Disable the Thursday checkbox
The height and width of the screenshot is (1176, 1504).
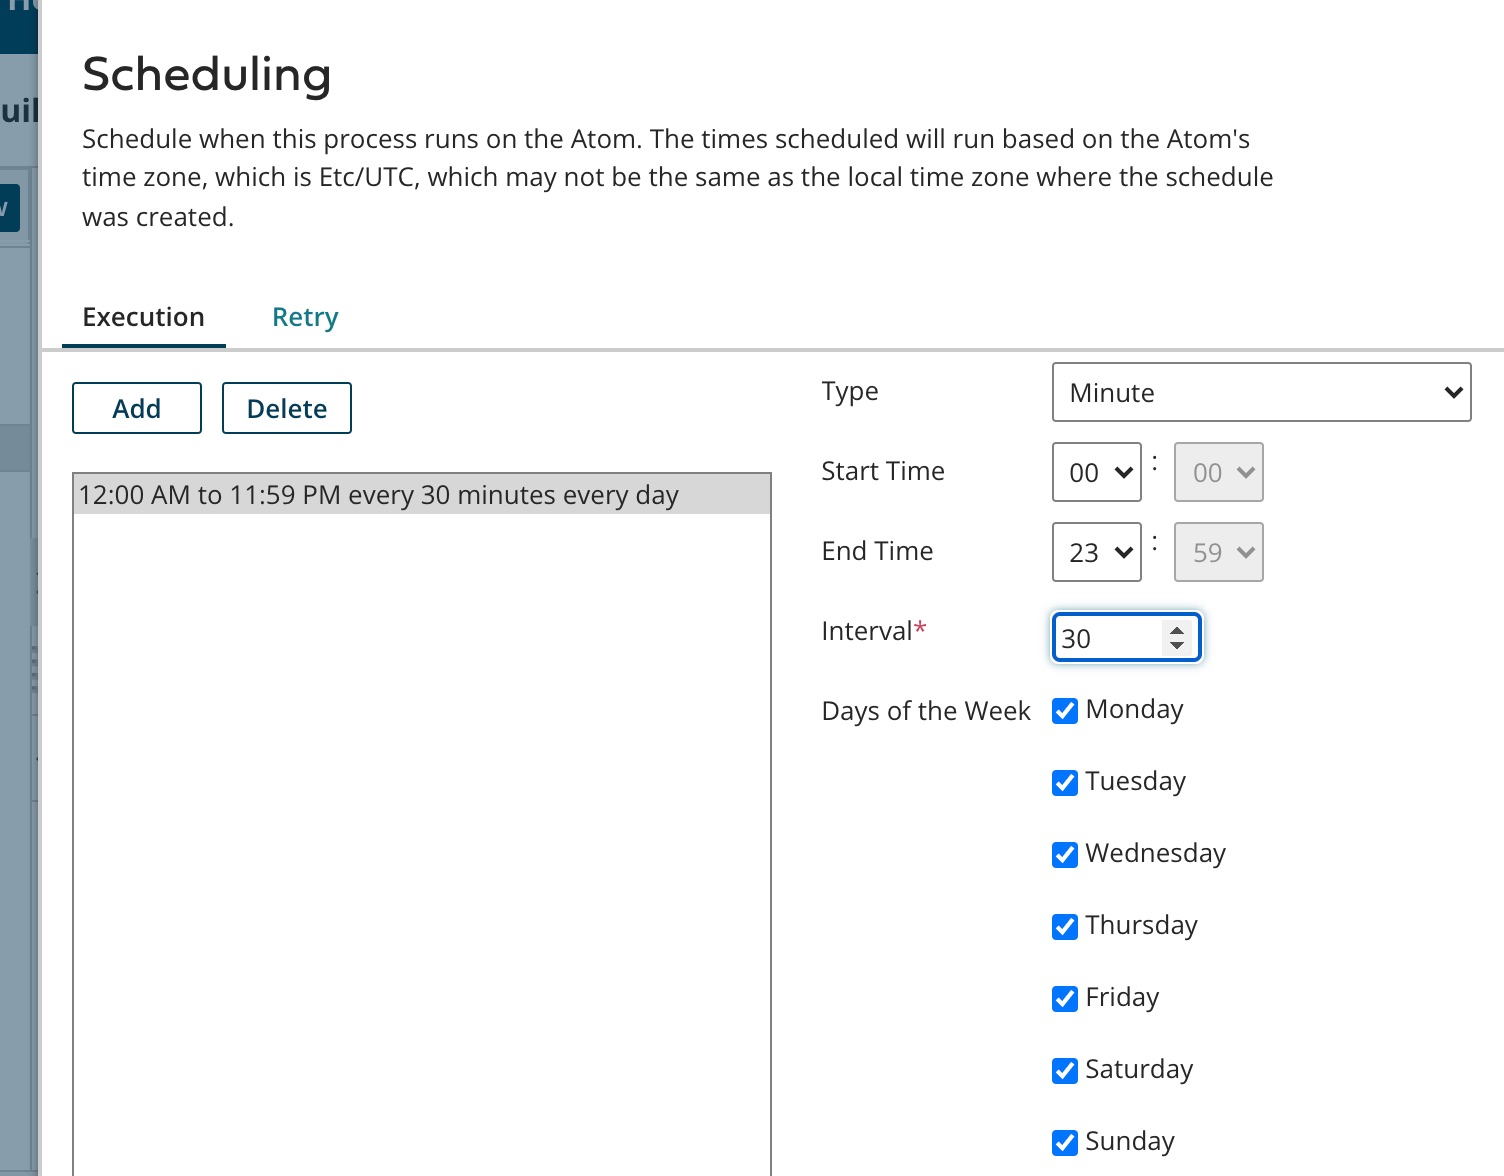1065,926
